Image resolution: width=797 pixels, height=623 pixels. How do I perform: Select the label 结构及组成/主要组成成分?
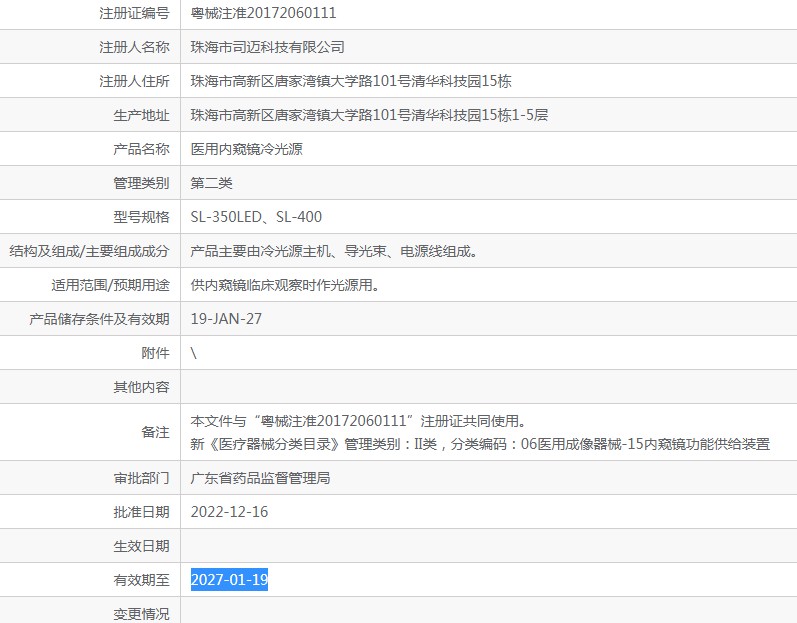[89, 251]
